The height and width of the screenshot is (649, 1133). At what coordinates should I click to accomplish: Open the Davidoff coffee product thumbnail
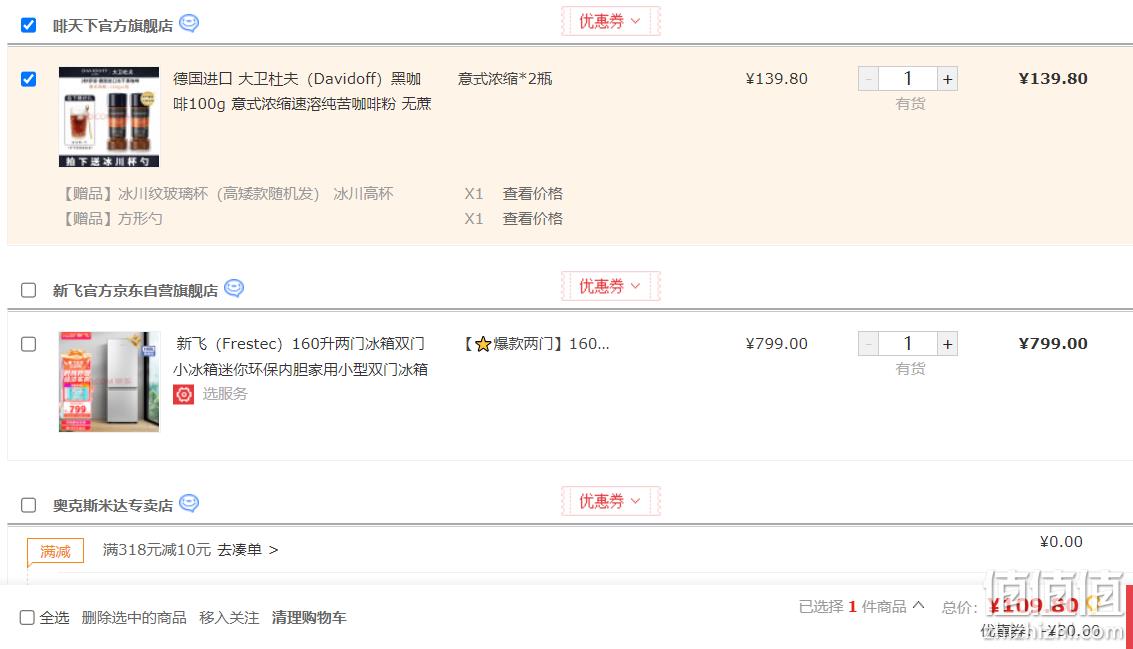(x=108, y=117)
